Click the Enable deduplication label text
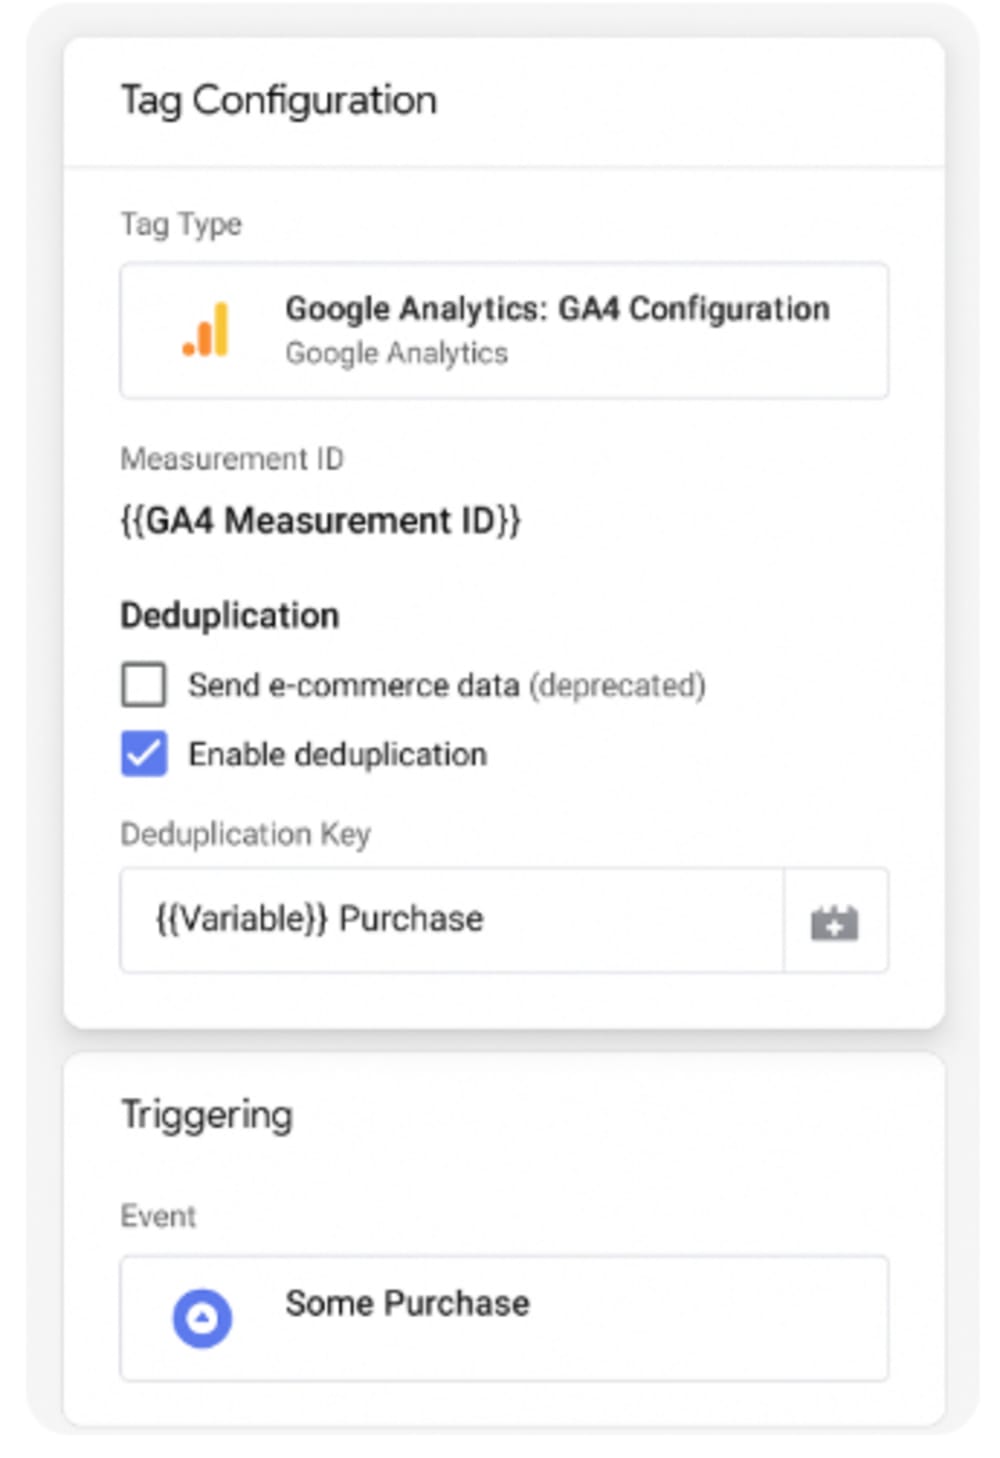Viewport: 1000px width, 1458px height. (x=337, y=754)
